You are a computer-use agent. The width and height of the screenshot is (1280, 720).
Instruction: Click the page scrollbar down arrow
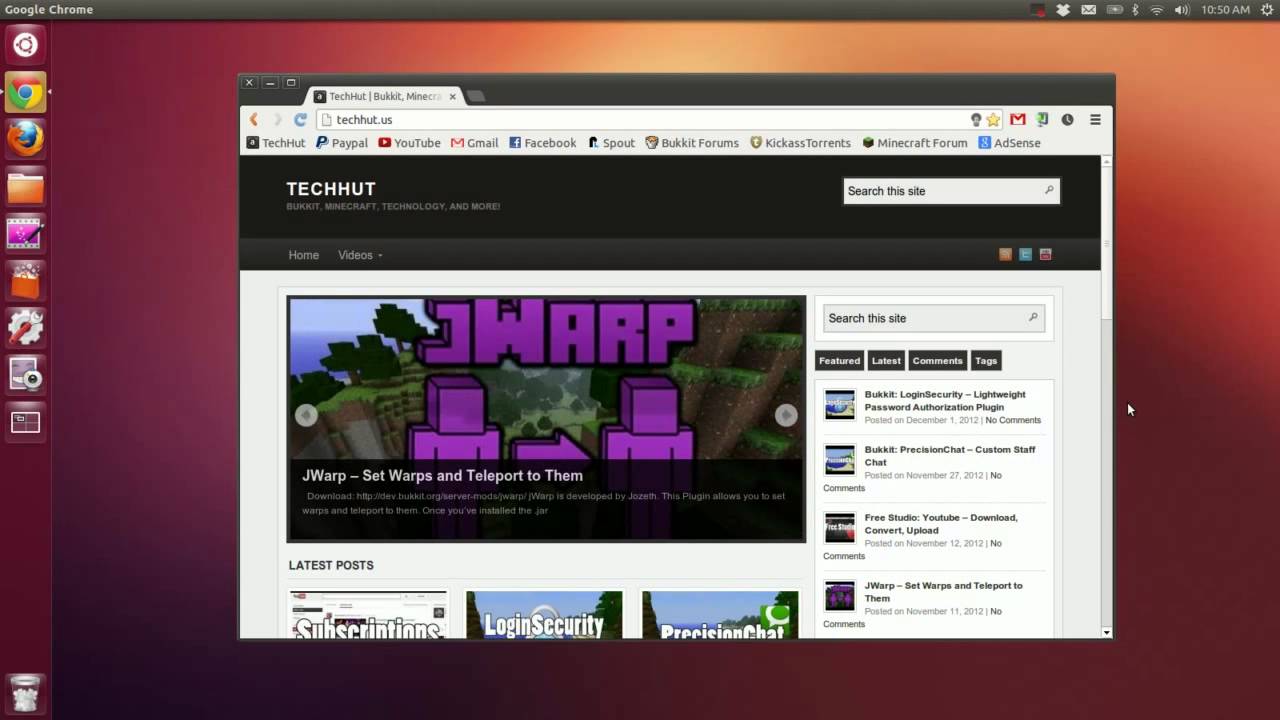1107,632
